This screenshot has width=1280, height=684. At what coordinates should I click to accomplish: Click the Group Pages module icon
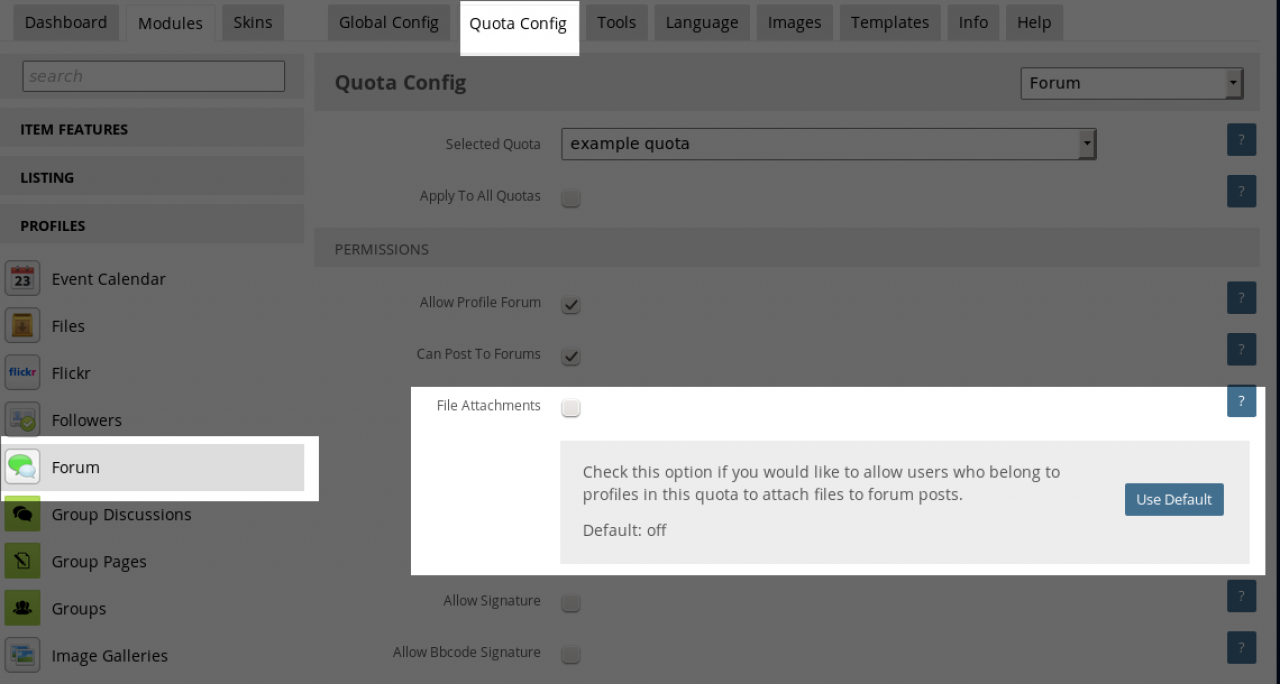23,561
